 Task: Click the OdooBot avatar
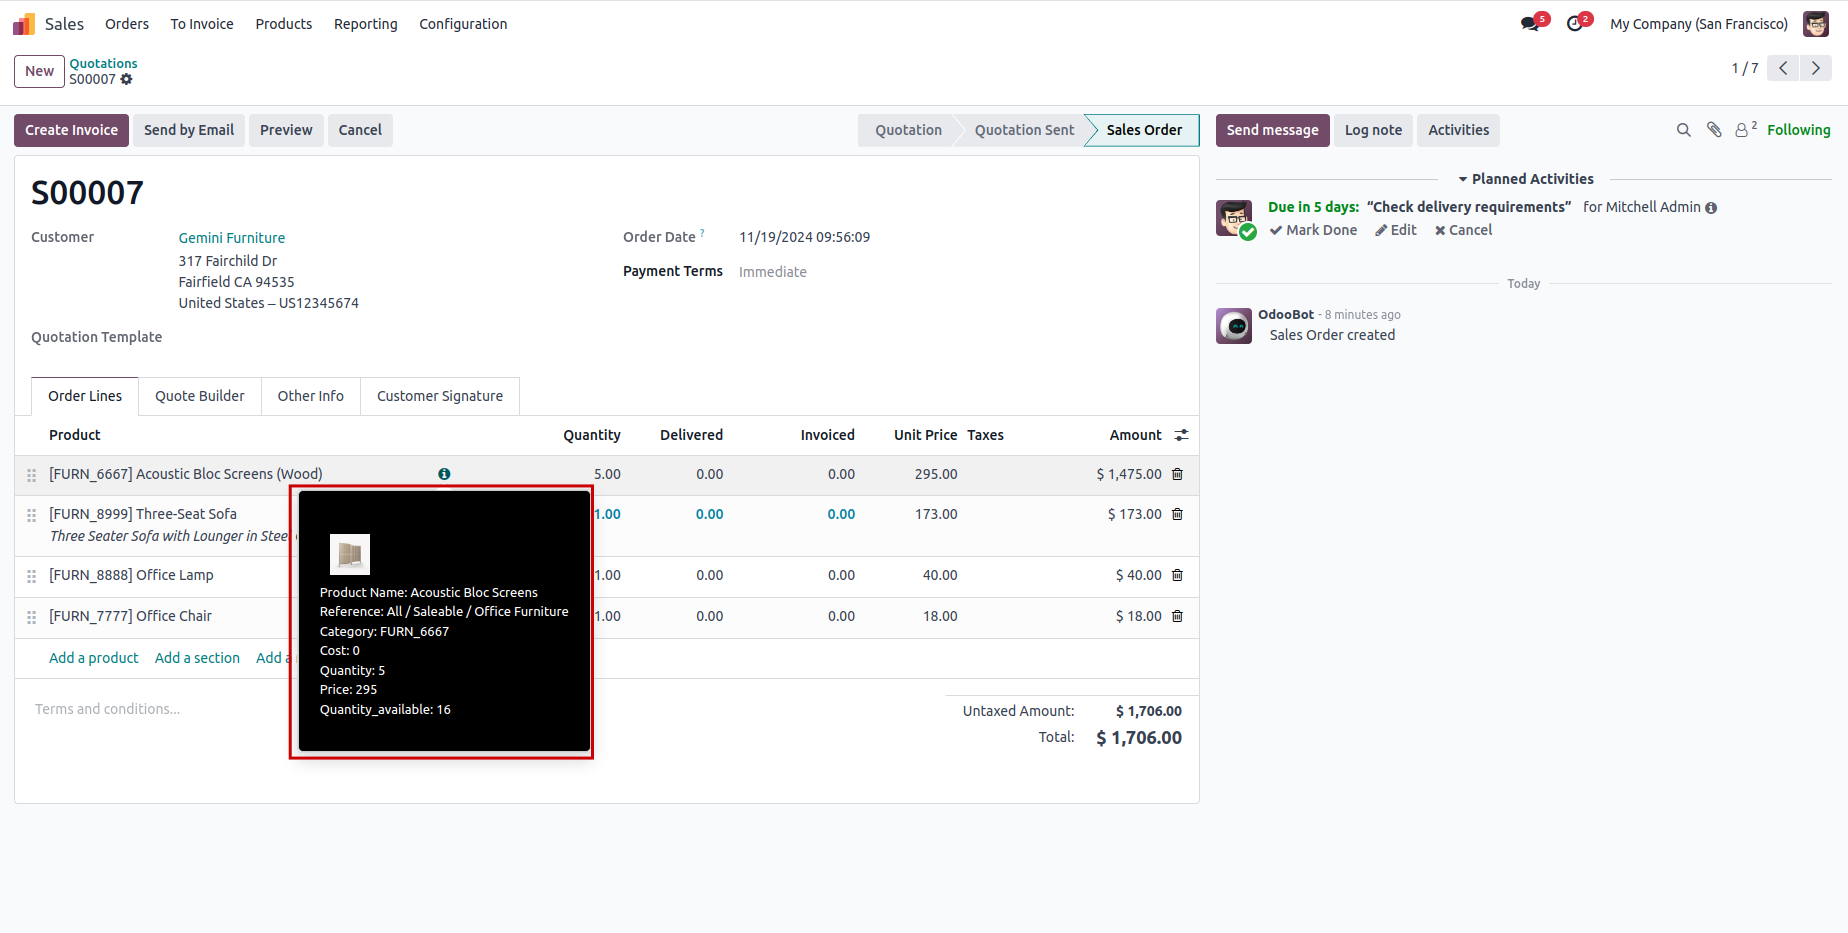coord(1234,326)
